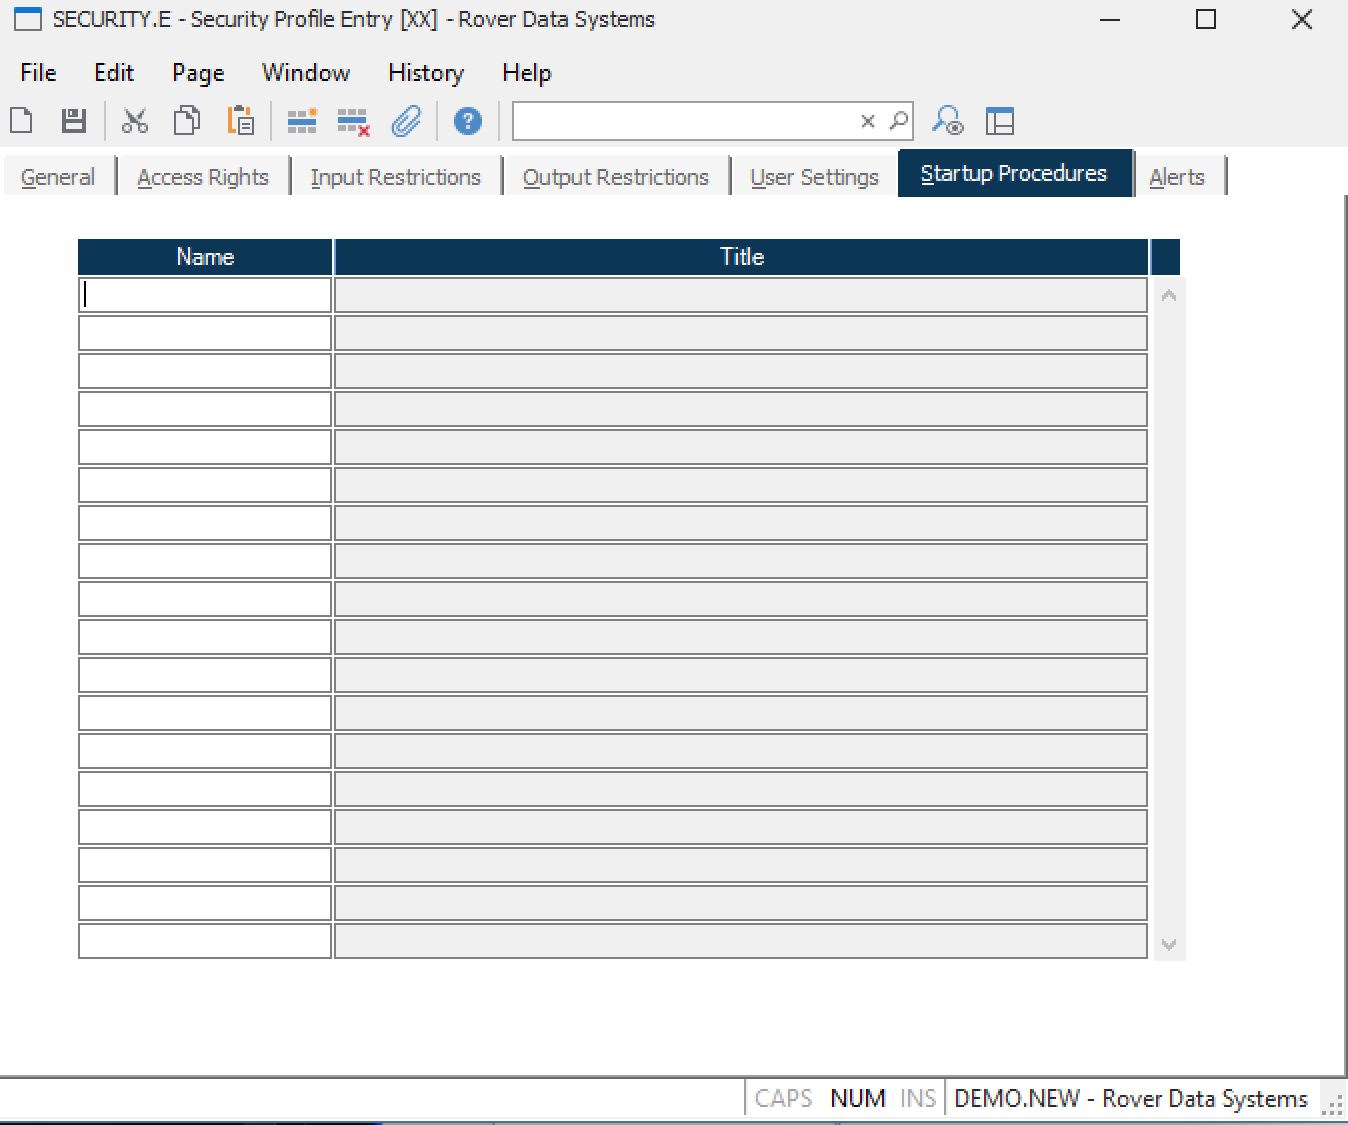The width and height of the screenshot is (1348, 1125).
Task: Clear the search box with the X
Action: point(868,121)
